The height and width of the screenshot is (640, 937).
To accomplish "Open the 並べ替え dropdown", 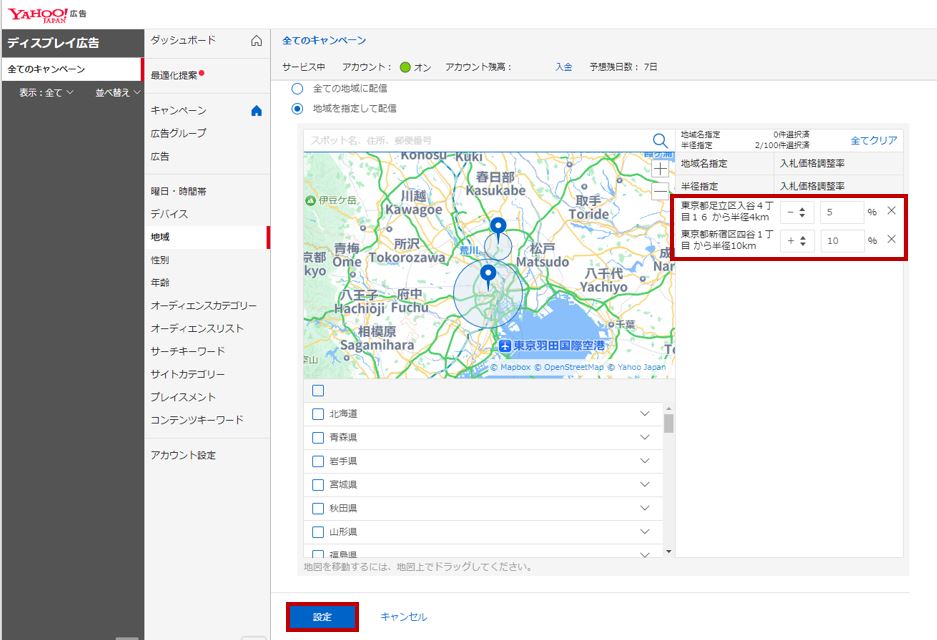I will (x=118, y=93).
